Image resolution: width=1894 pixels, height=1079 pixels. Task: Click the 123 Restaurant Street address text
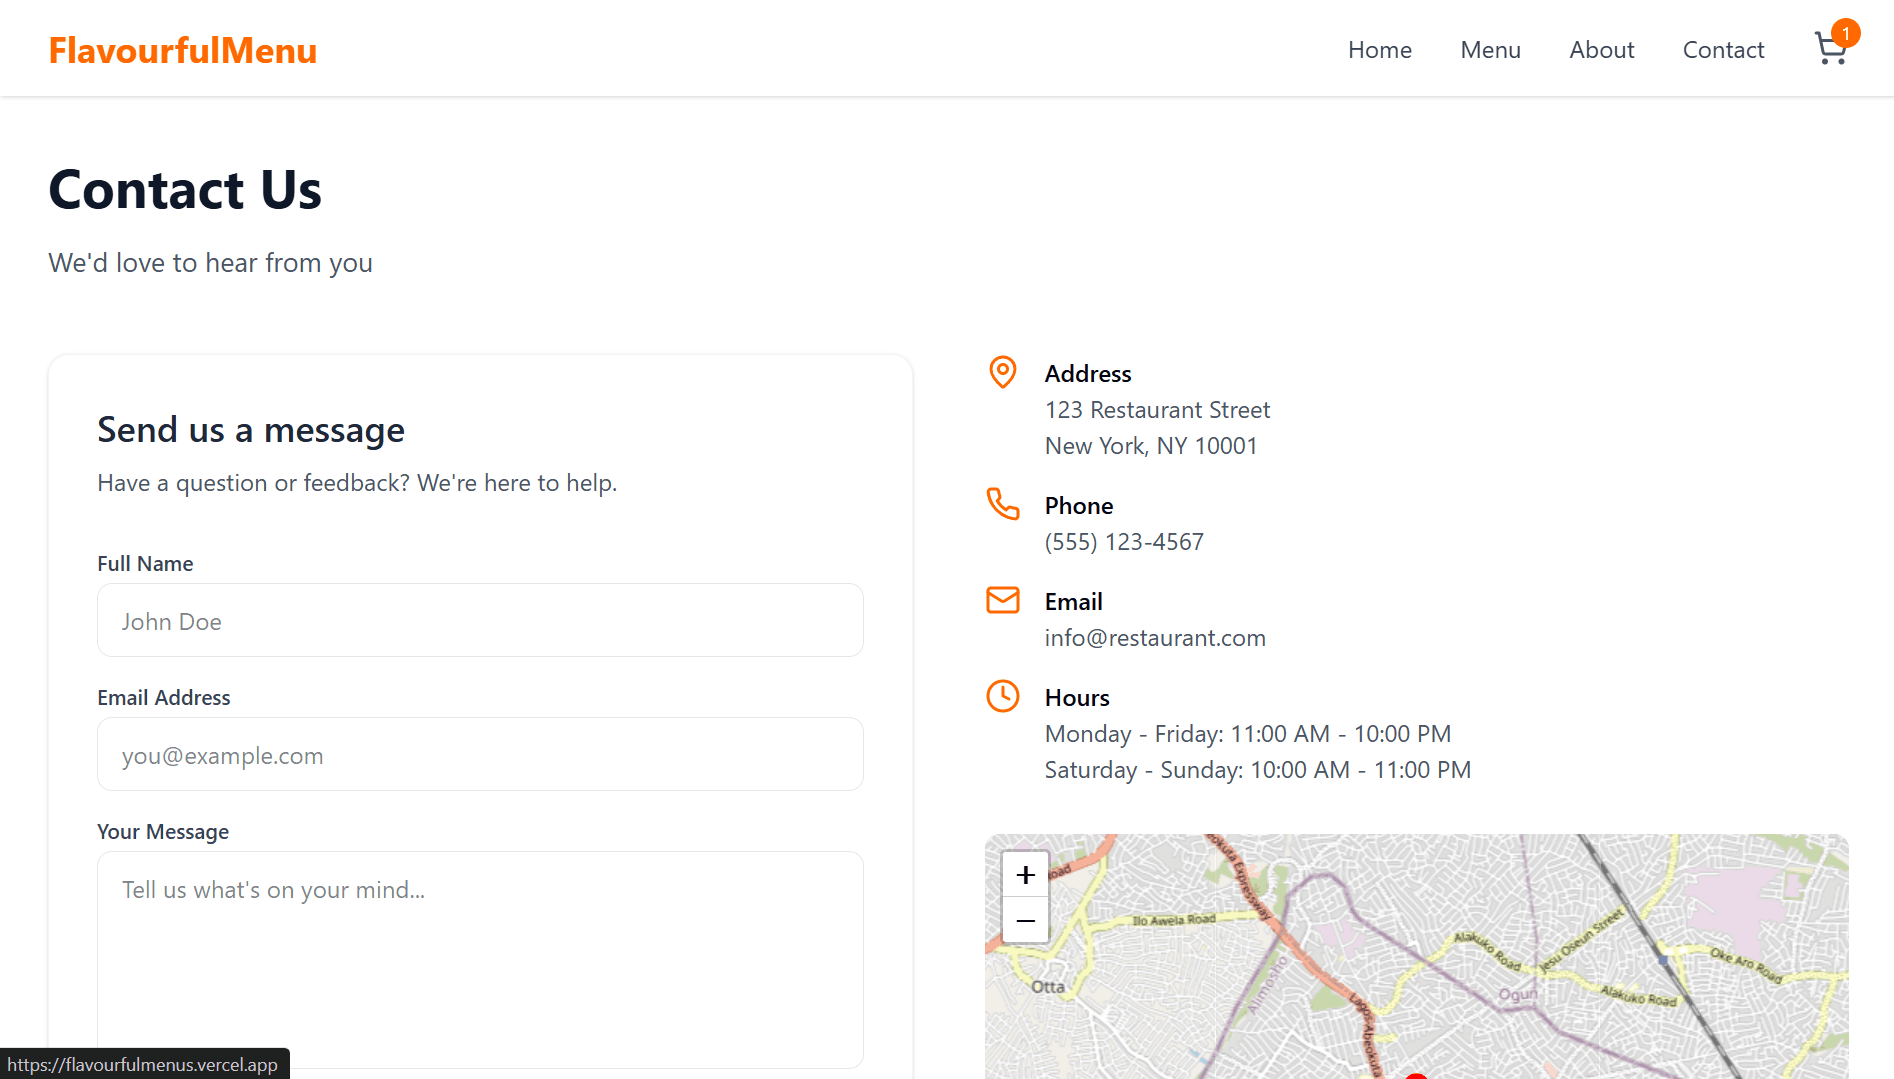coord(1157,410)
